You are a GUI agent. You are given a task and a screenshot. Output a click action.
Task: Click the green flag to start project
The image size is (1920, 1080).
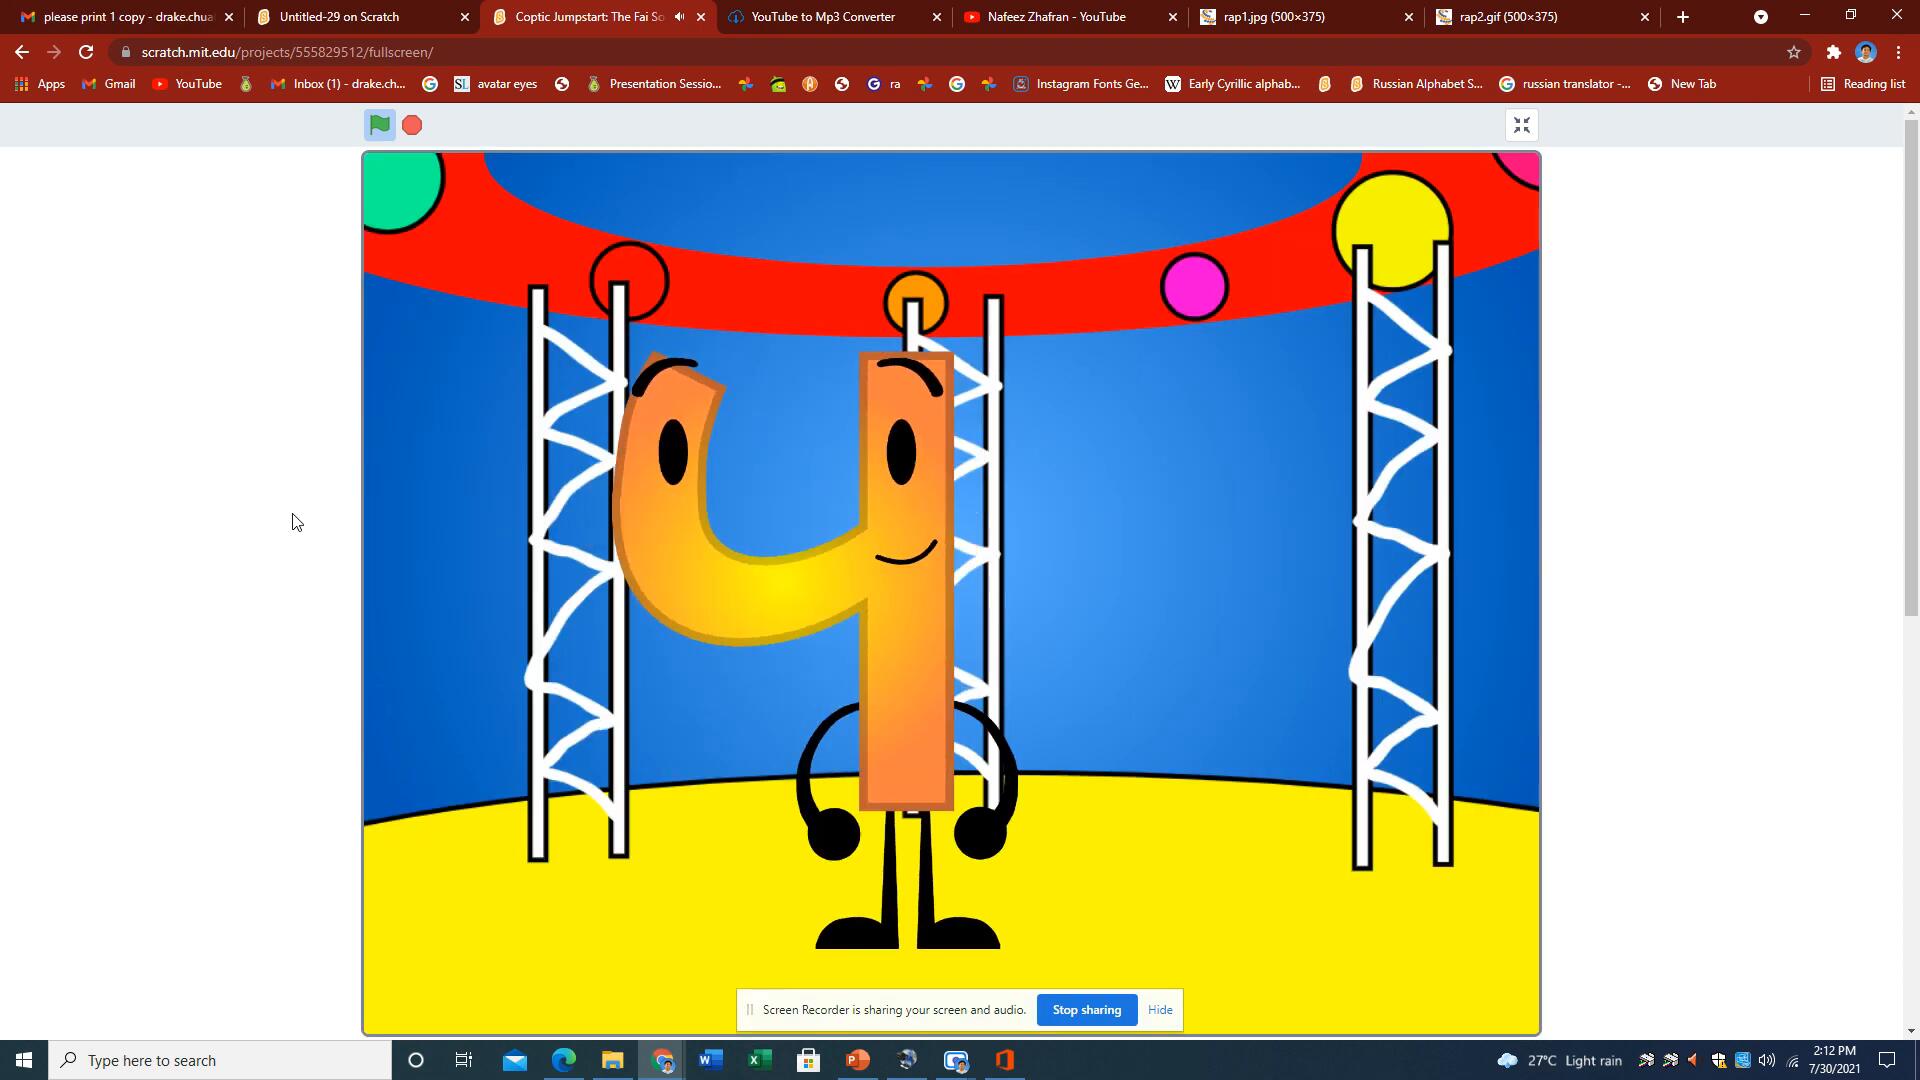pyautogui.click(x=379, y=125)
